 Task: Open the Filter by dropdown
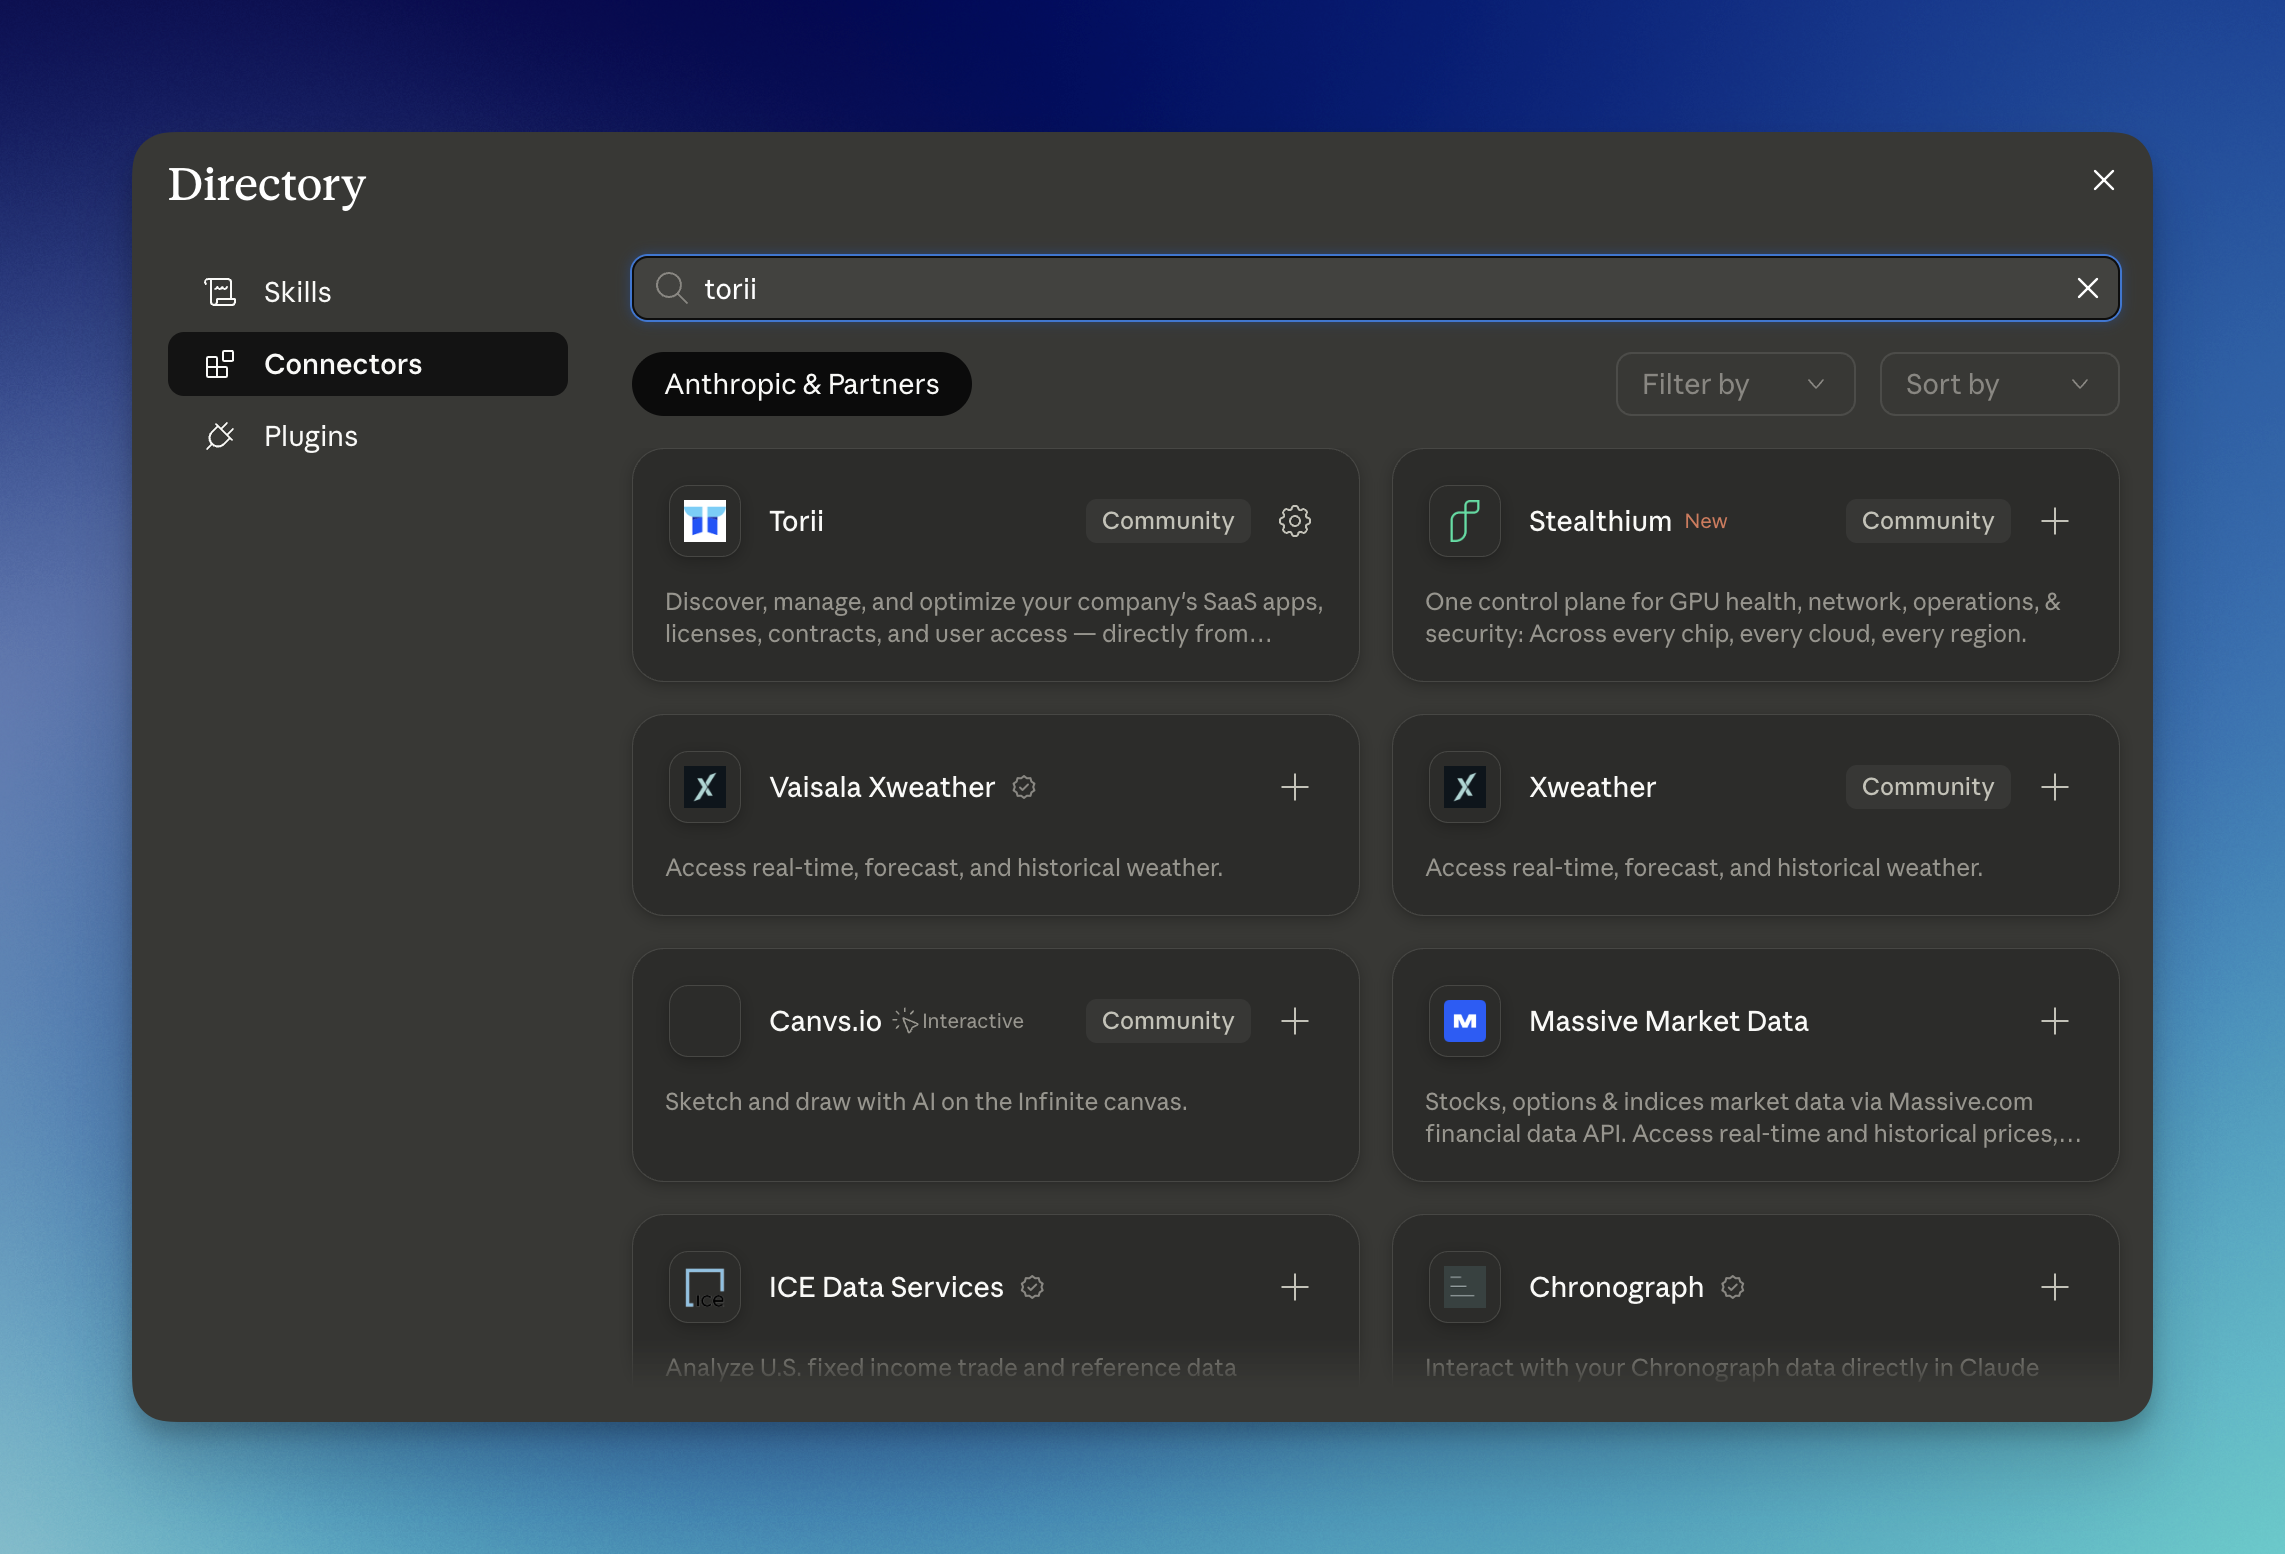1735,384
